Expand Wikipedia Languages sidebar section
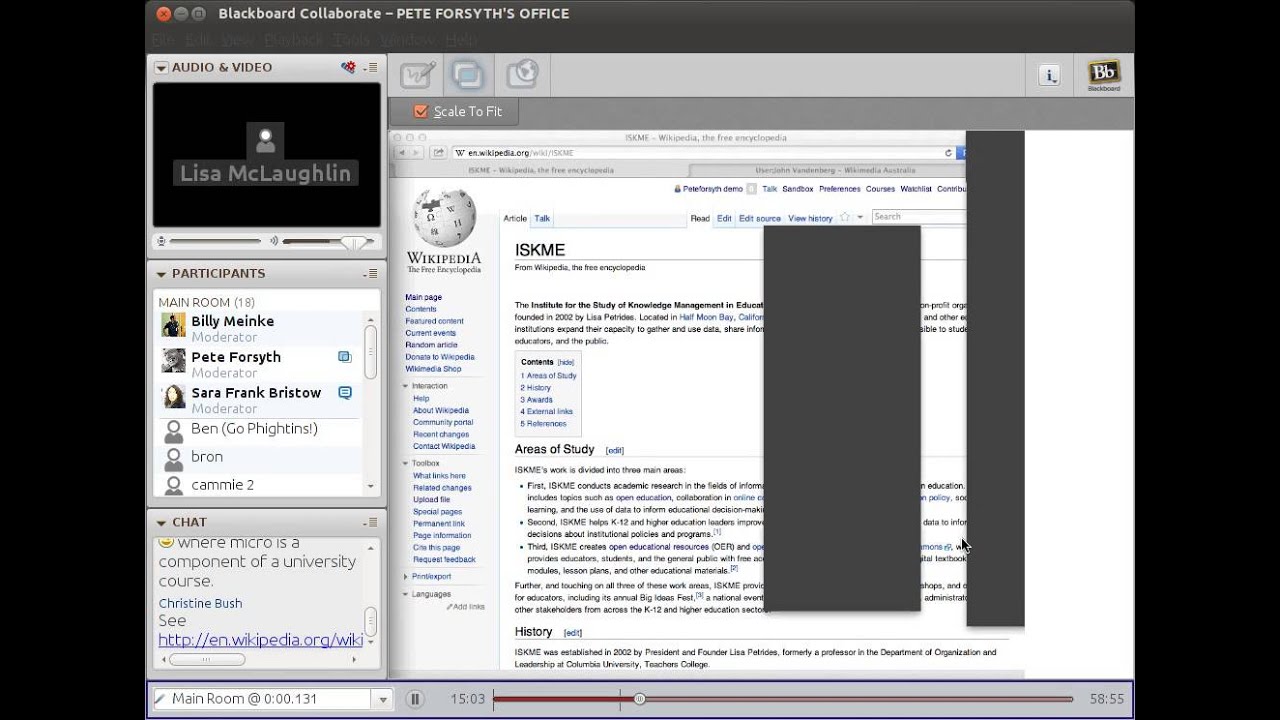This screenshot has height=720, width=1280. 406,594
